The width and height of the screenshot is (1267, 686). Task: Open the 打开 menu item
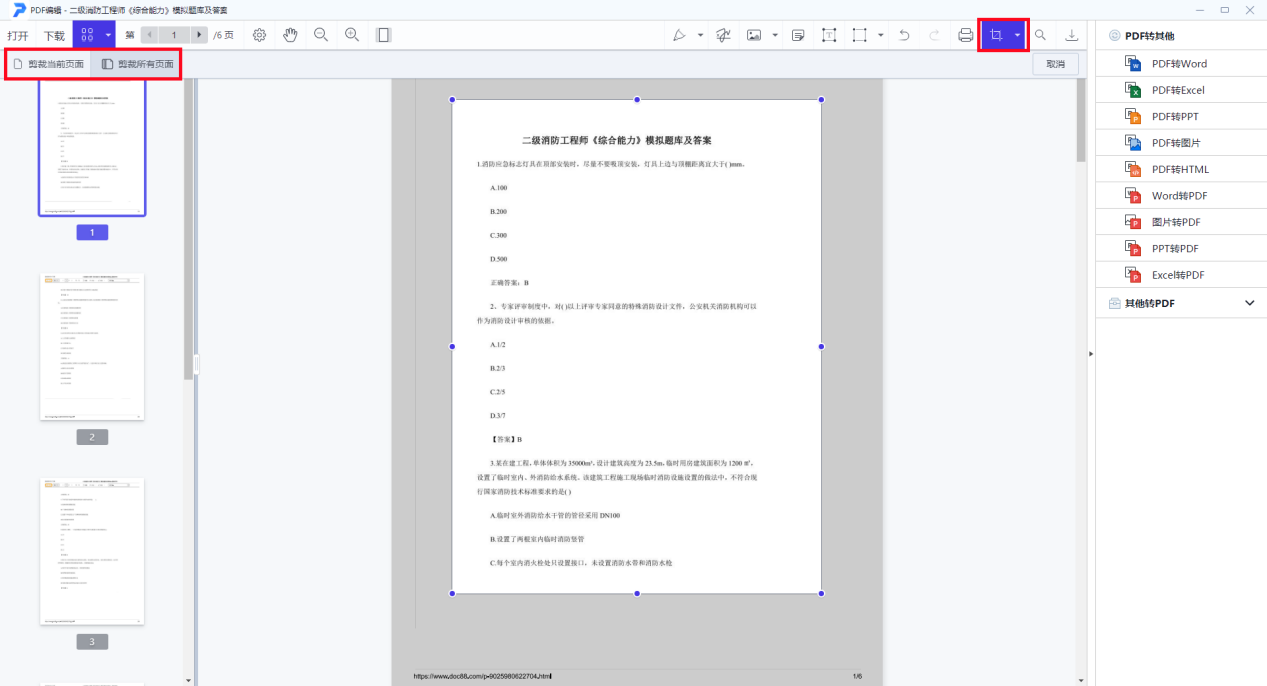click(x=18, y=35)
